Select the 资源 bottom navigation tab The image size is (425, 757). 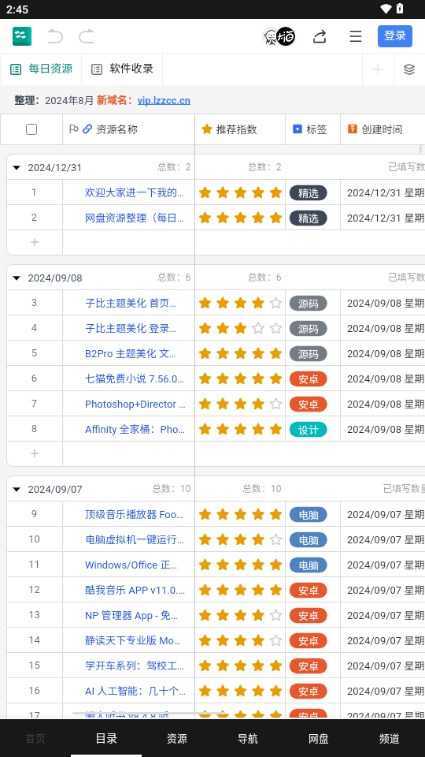(177, 738)
